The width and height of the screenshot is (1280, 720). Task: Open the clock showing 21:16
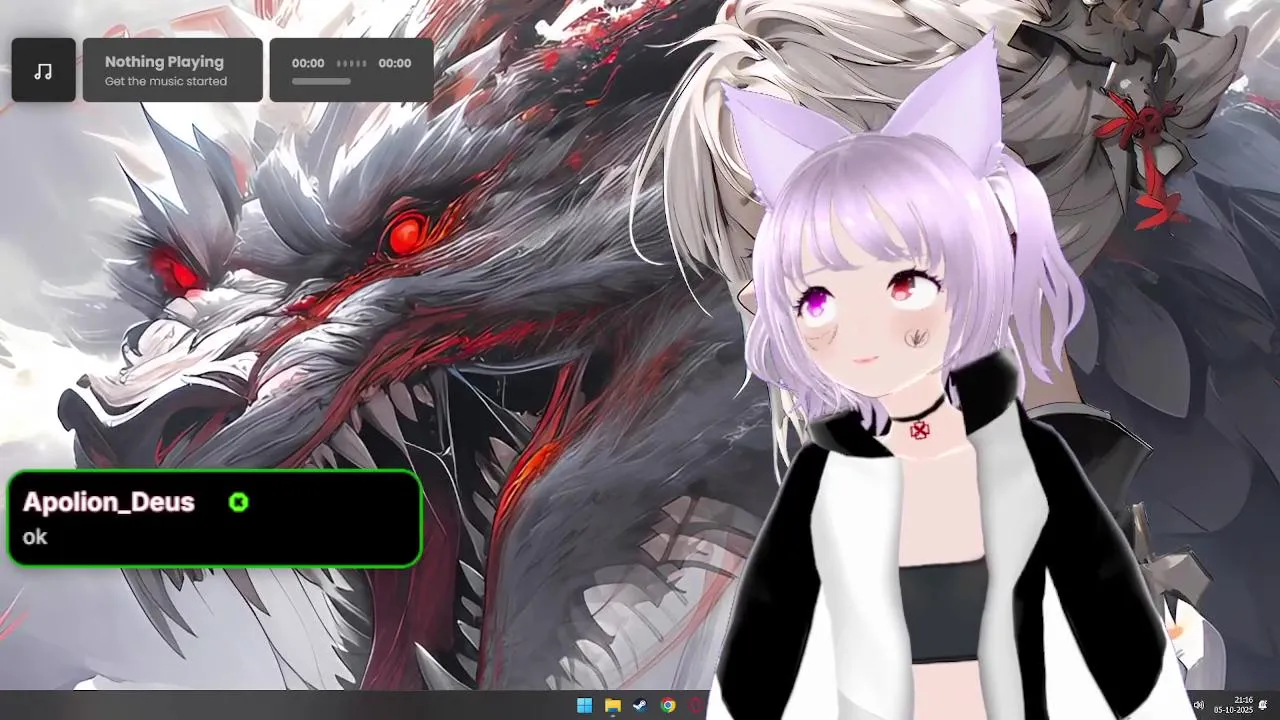[1234, 705]
